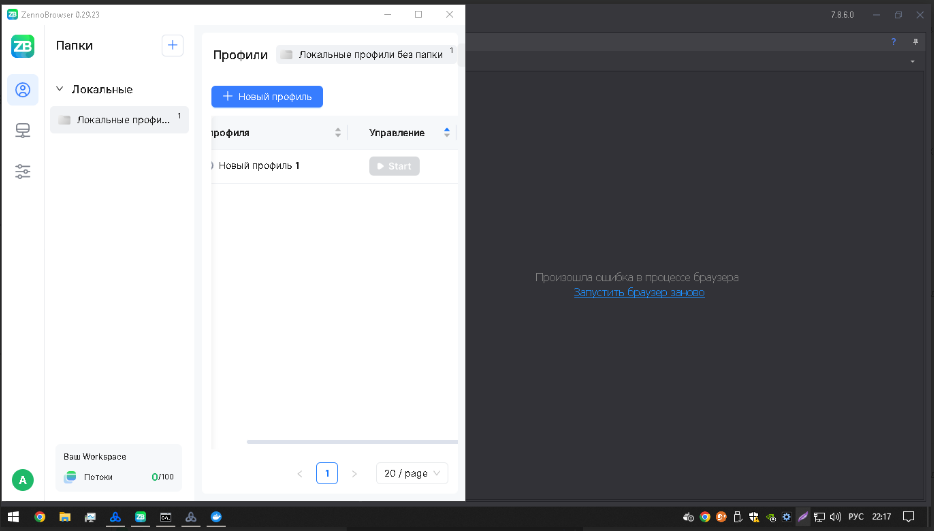The image size is (934, 531).
Task: Click the USB safely remove tray icon
Action: (737, 517)
